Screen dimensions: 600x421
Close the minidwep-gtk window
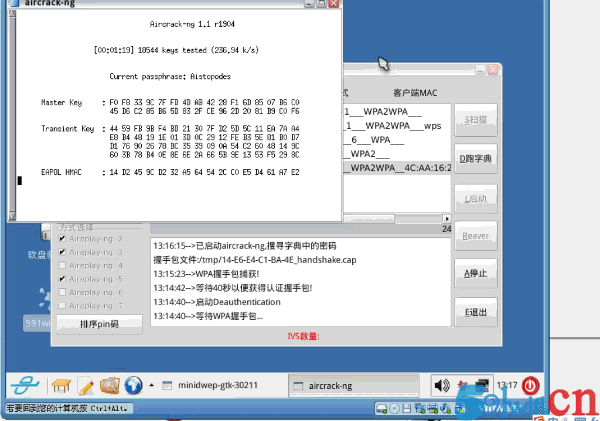coord(493,70)
